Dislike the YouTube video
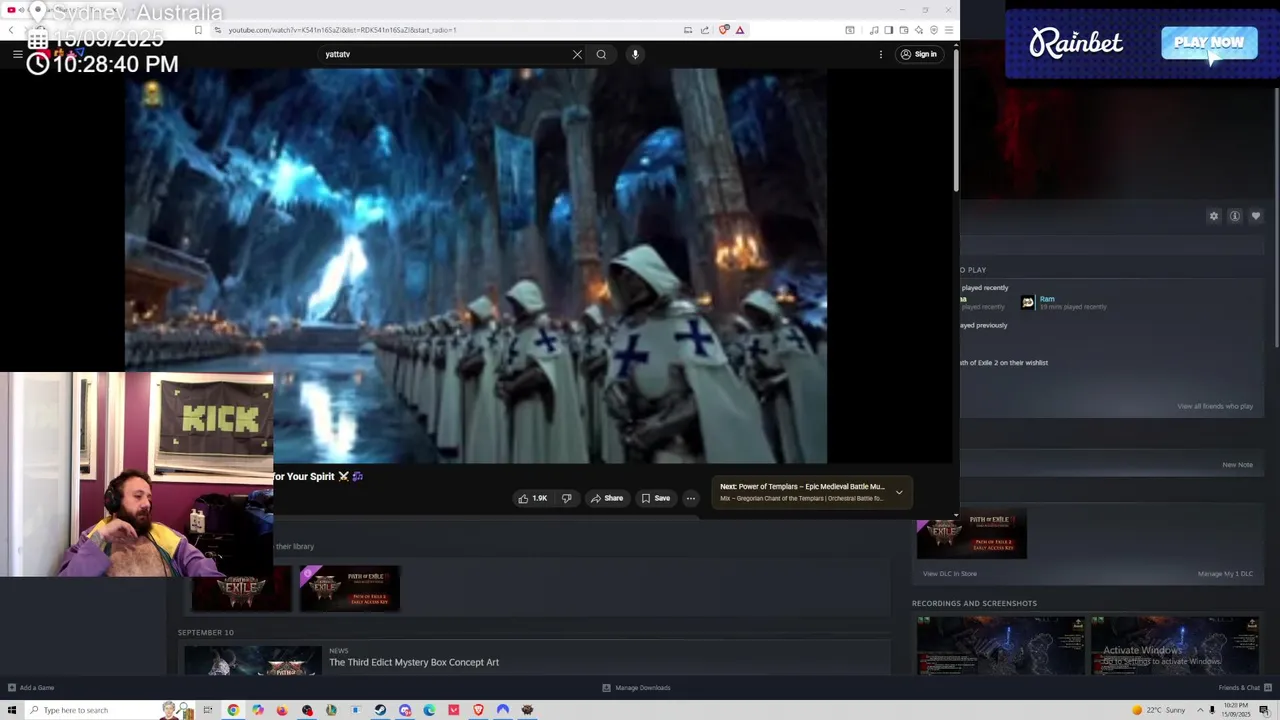 pyautogui.click(x=566, y=498)
